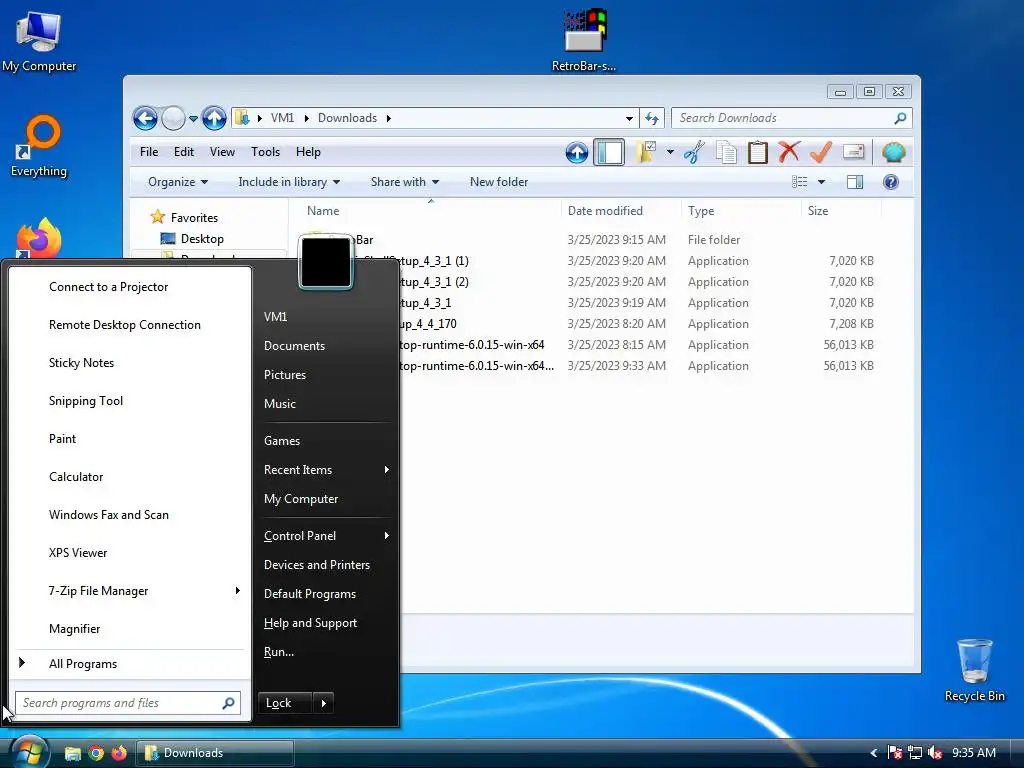Image resolution: width=1024 pixels, height=768 pixels.
Task: Open the View menu
Action: pos(222,152)
